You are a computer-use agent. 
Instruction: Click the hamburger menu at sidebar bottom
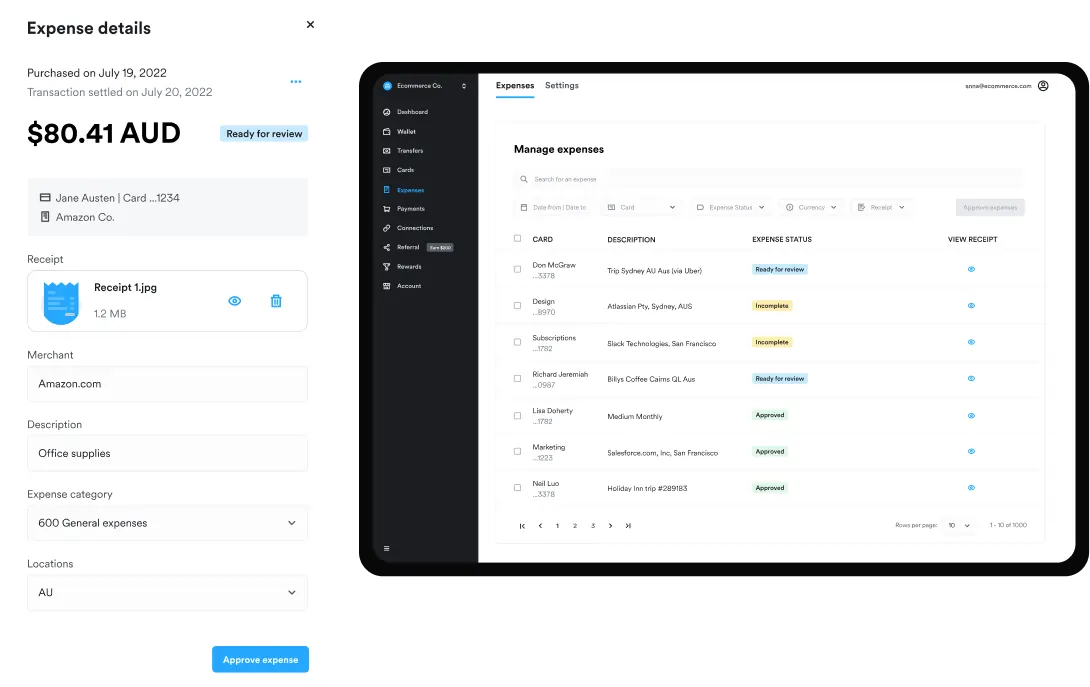(x=387, y=548)
